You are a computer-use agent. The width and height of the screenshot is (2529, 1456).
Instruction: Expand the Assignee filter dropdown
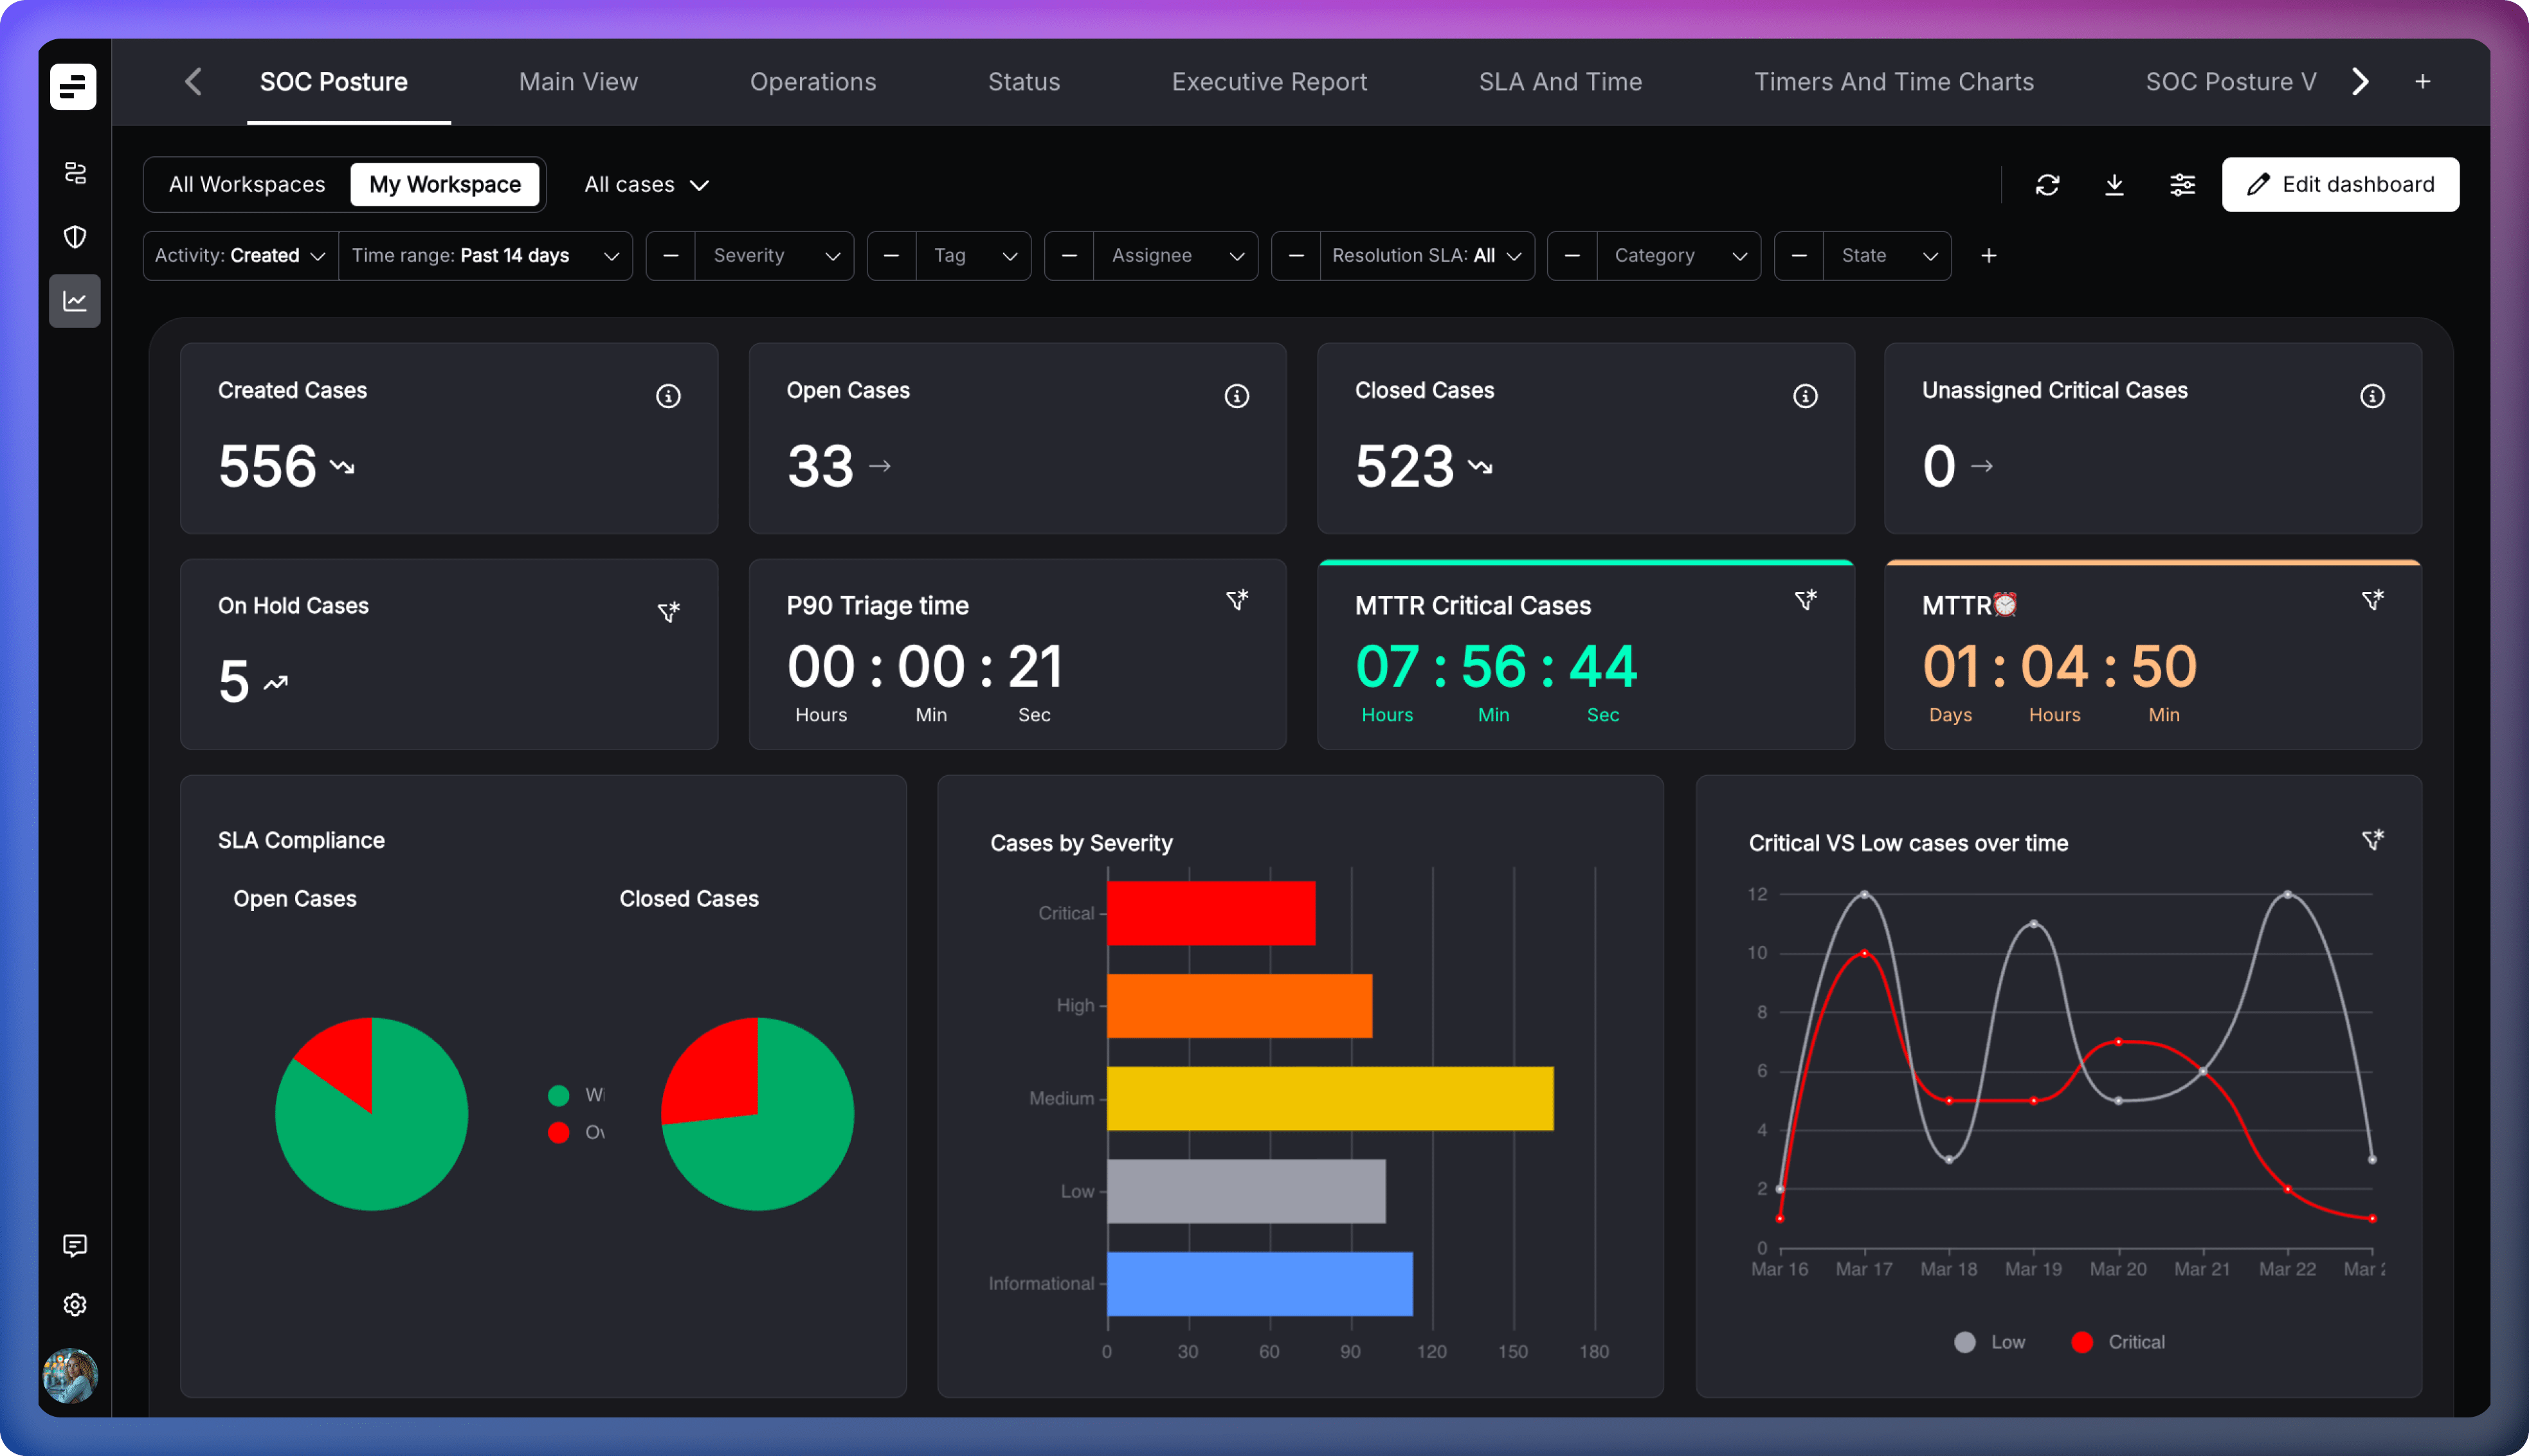click(1175, 256)
